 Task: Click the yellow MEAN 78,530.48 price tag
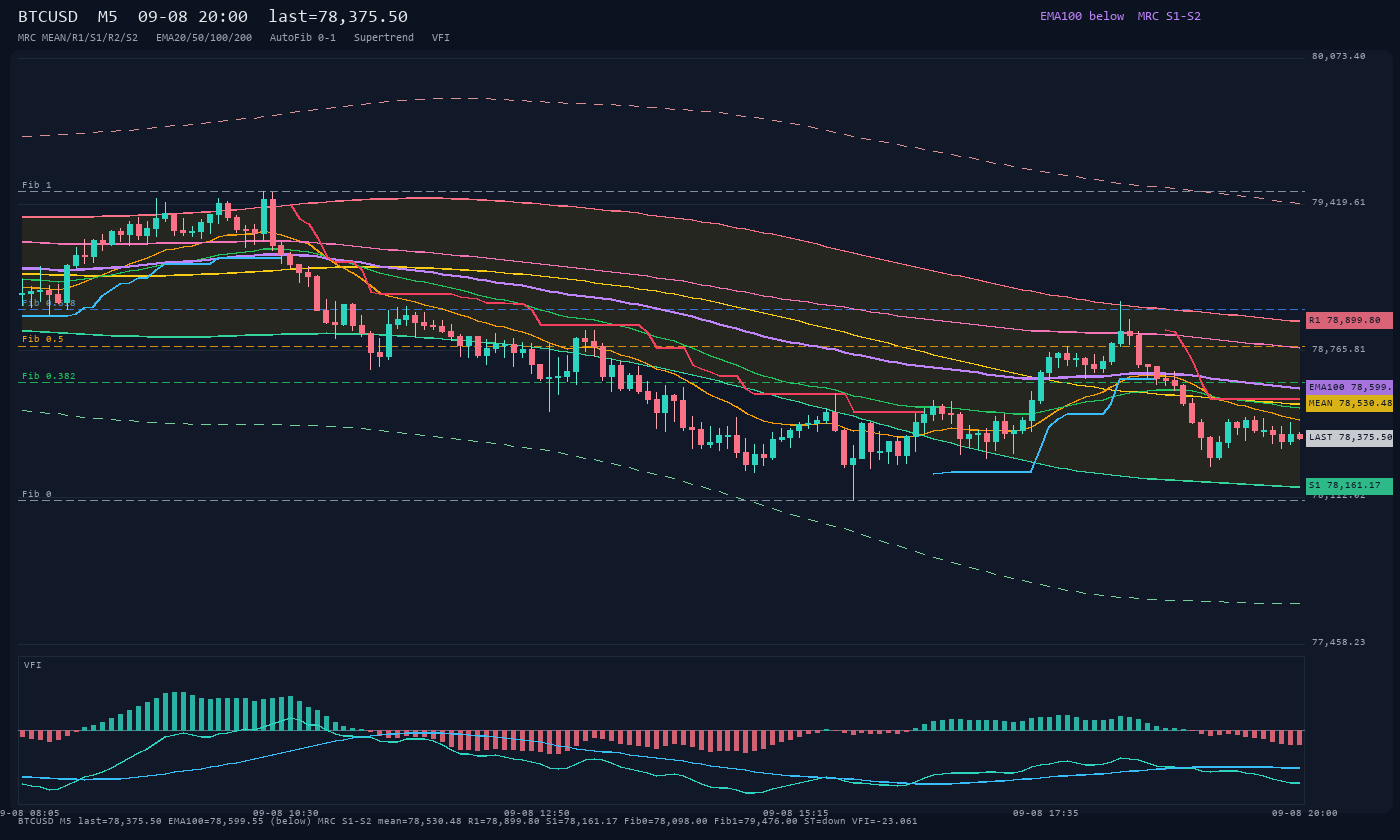coord(1349,403)
